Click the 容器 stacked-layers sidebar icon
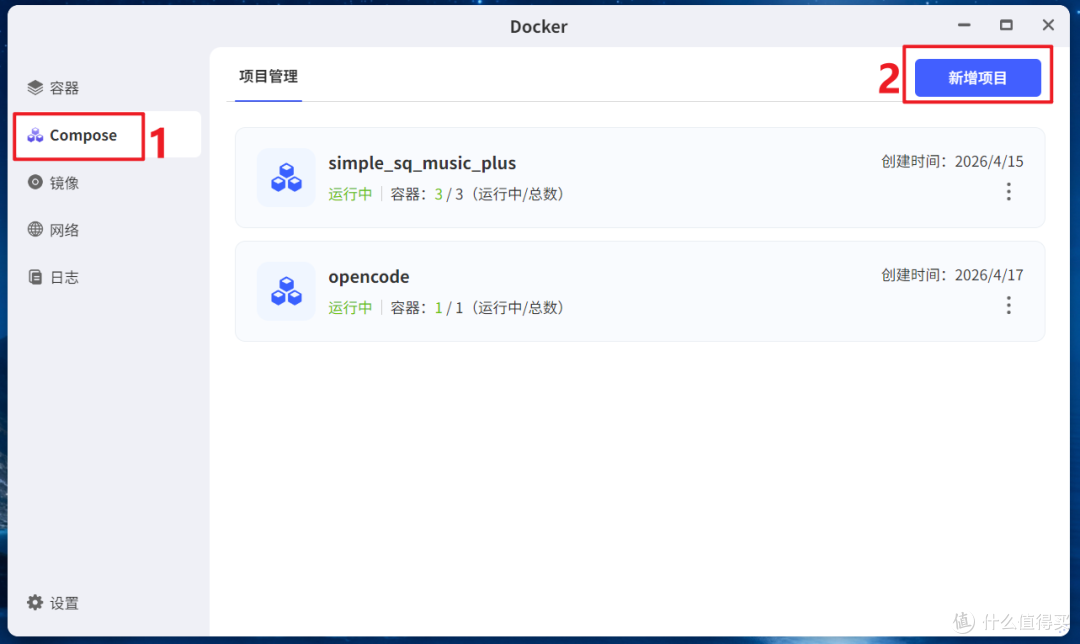Screen dimensions: 1080x644 click(35, 87)
